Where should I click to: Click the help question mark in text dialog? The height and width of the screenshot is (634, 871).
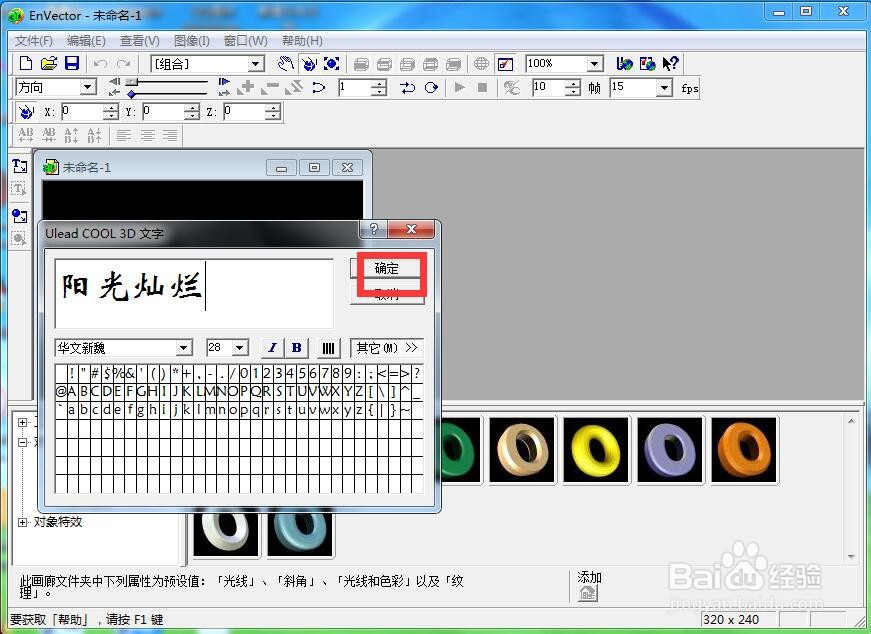click(x=374, y=229)
